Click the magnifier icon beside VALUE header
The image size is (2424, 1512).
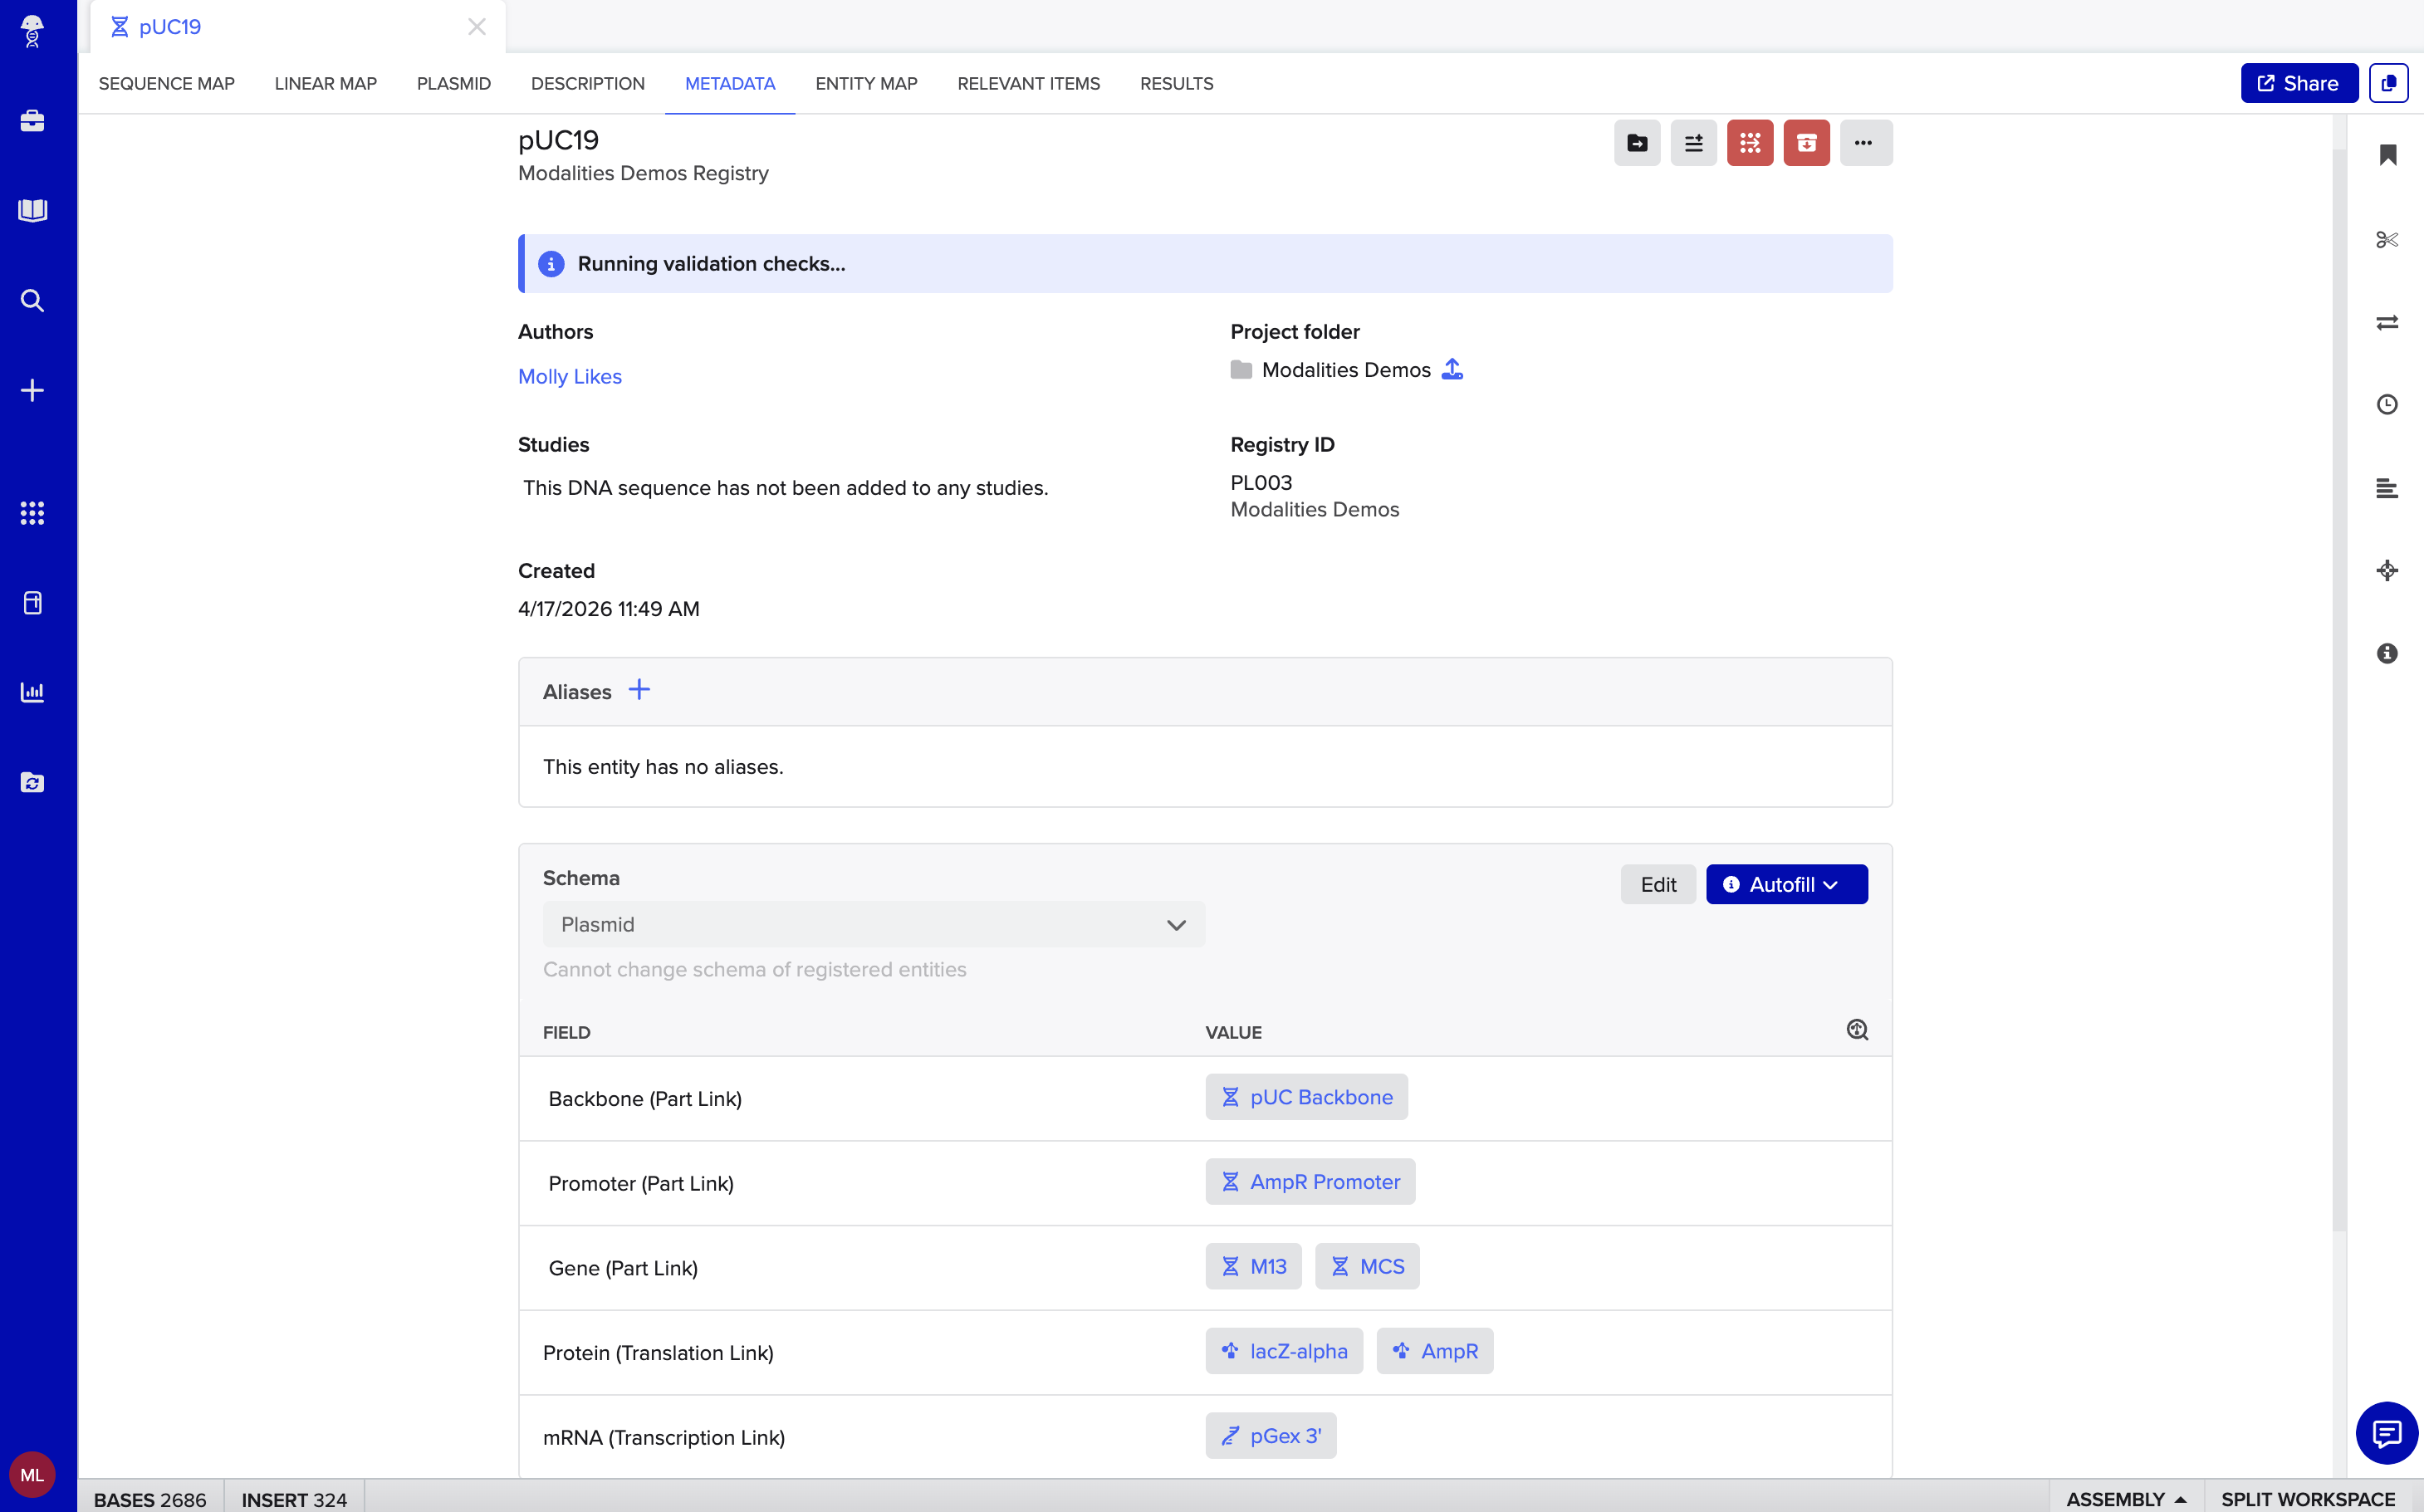coord(1857,1030)
